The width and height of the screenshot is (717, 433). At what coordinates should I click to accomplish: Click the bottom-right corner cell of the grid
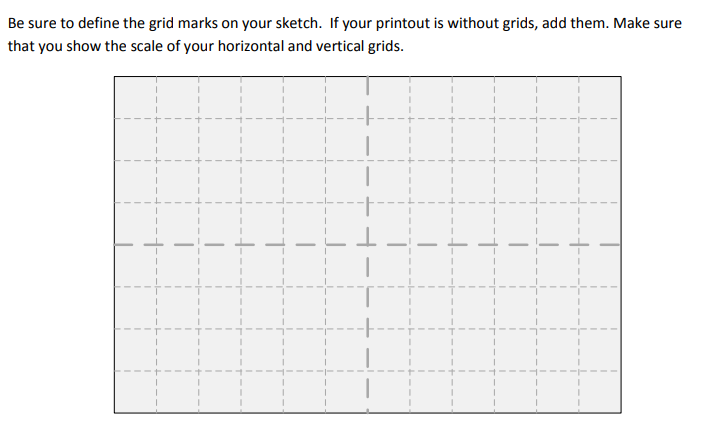(x=600, y=392)
